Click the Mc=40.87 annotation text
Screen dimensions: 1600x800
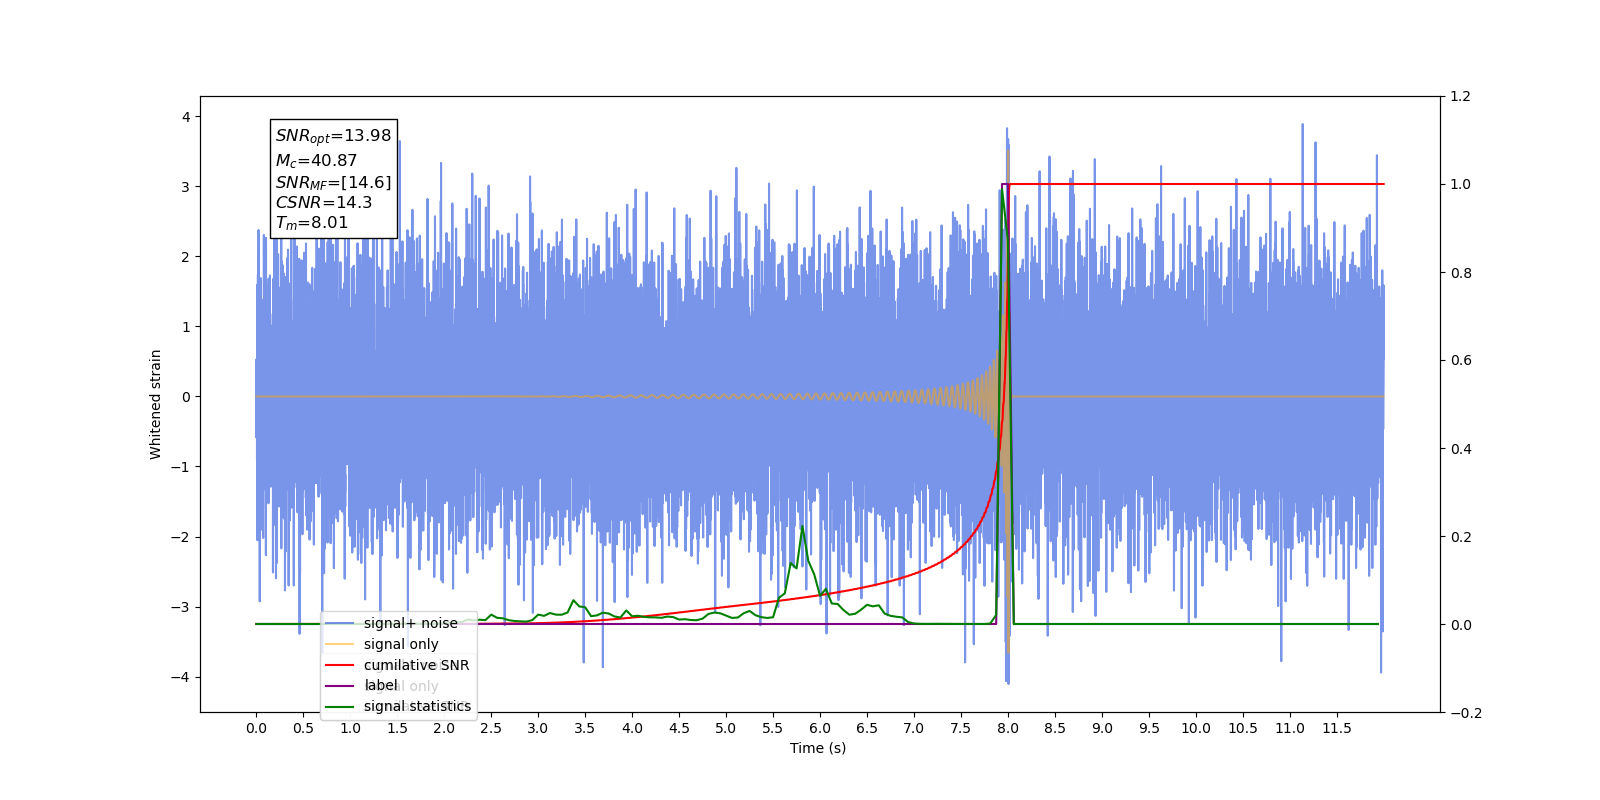click(316, 160)
